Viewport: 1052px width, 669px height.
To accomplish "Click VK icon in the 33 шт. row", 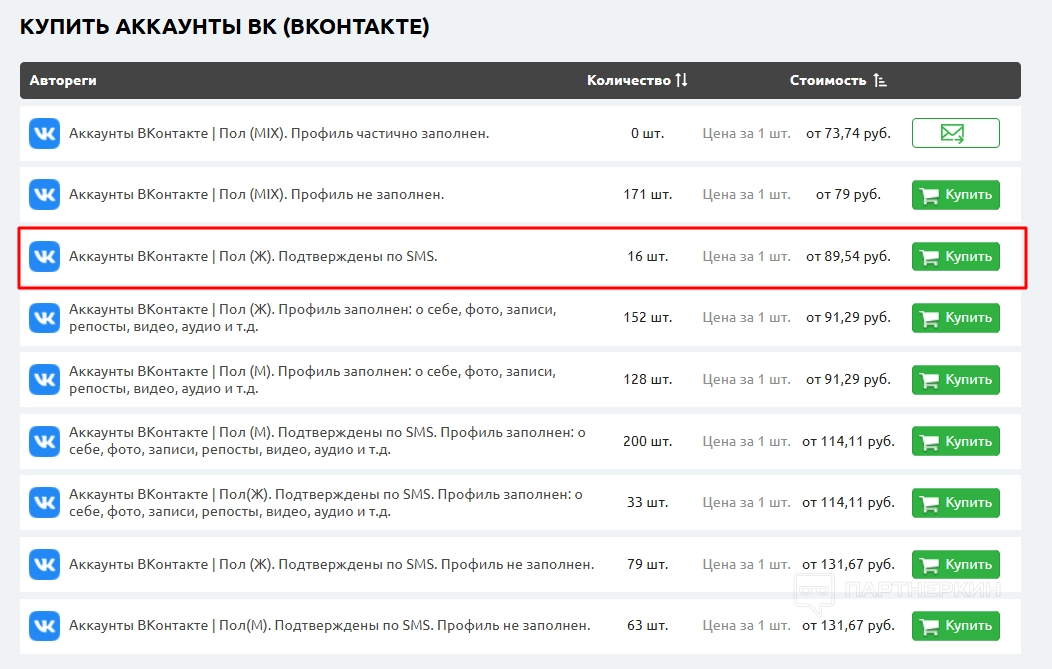I will tap(44, 502).
